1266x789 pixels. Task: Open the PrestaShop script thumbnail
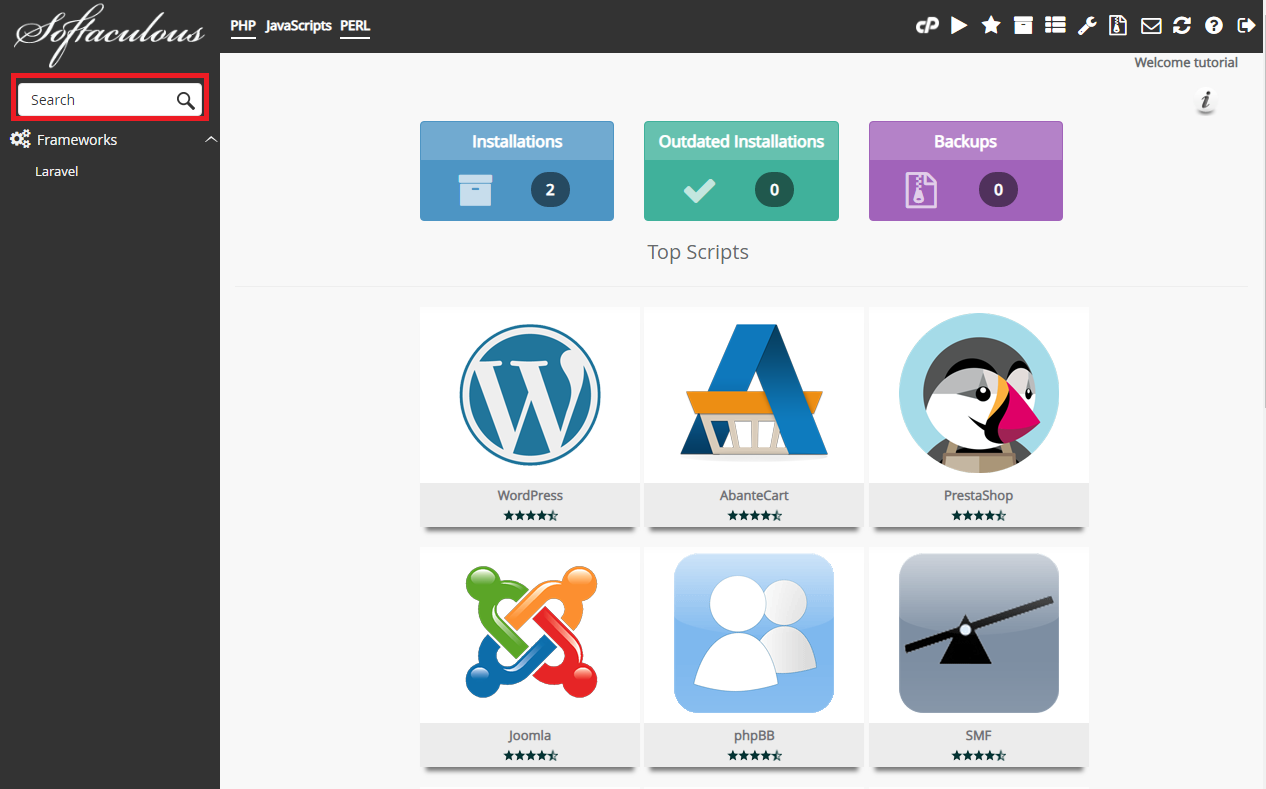point(978,395)
